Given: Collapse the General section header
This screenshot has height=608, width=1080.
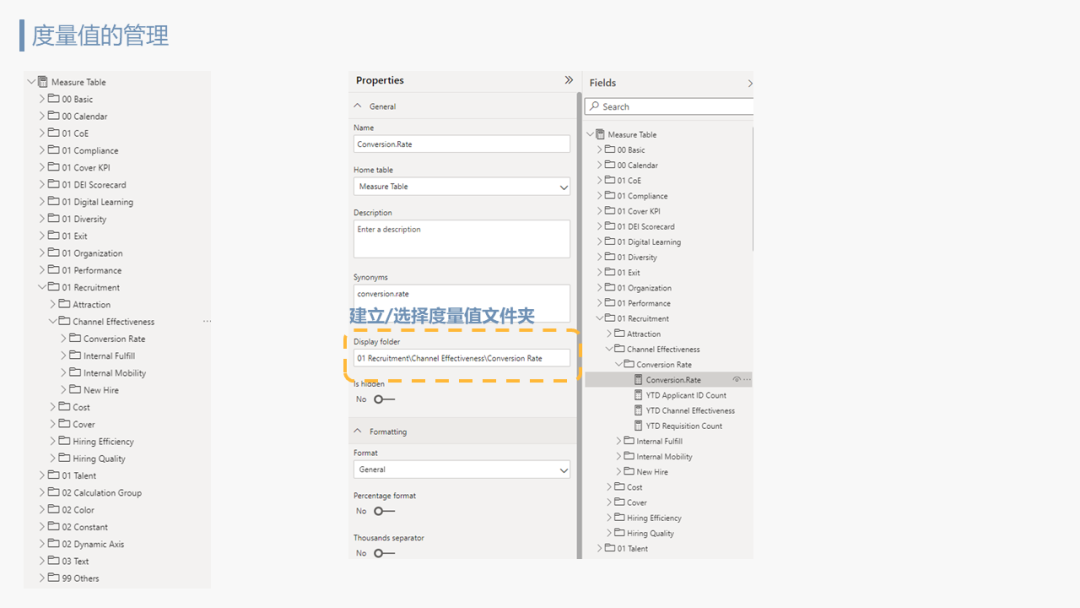Looking at the screenshot, I should click(358, 106).
